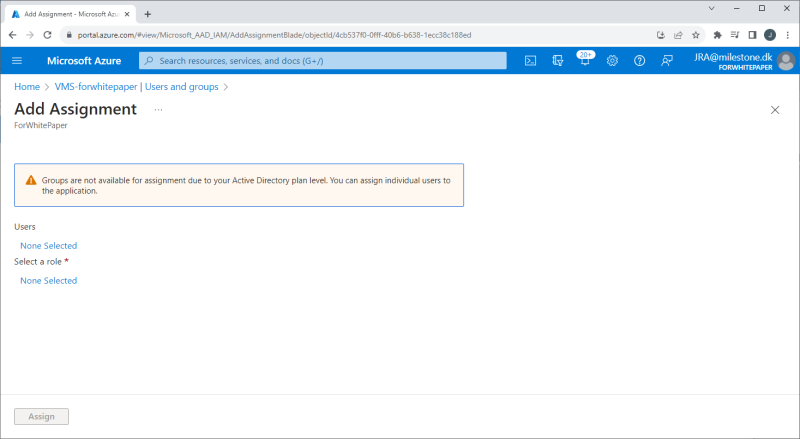Click the Add Assignment ellipsis more options
Viewport: 800px width, 439px height.
pos(158,109)
